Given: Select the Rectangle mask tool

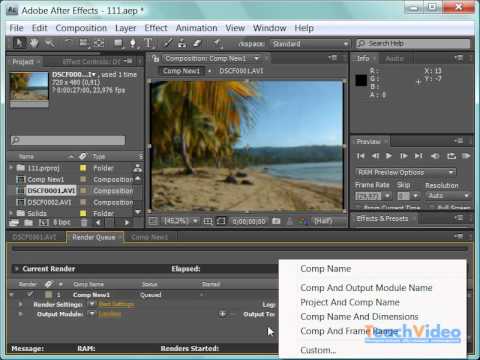Looking at the screenshot, I should (x=118, y=43).
